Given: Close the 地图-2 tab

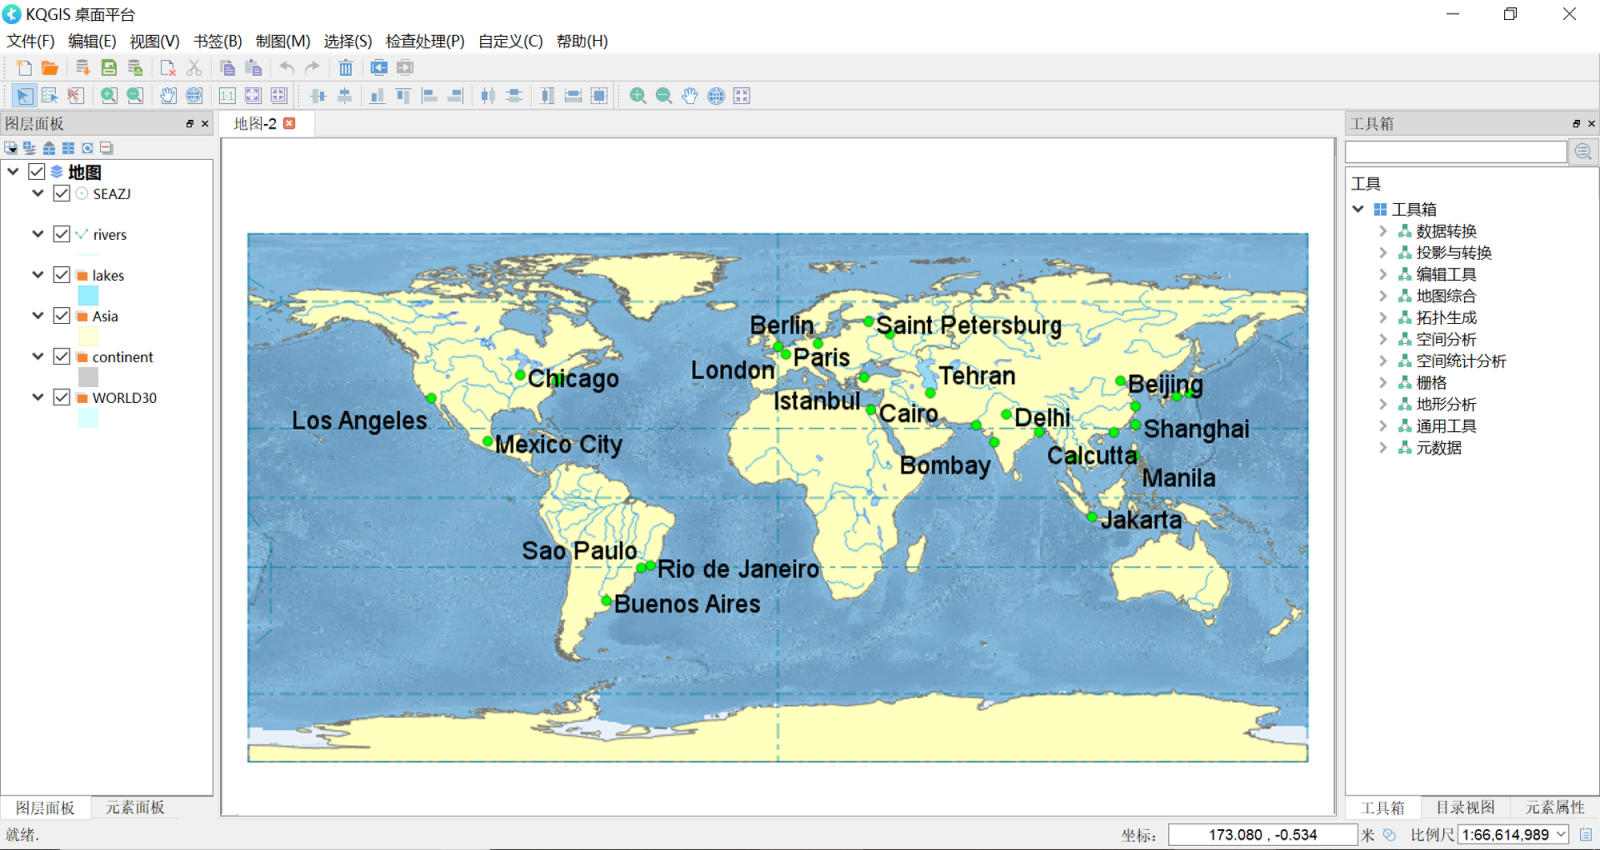Looking at the screenshot, I should (290, 123).
